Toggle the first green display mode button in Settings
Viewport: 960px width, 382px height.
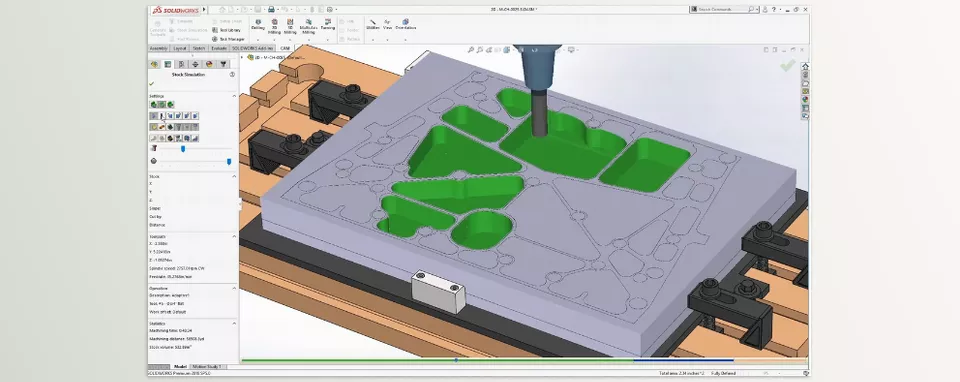pos(154,105)
